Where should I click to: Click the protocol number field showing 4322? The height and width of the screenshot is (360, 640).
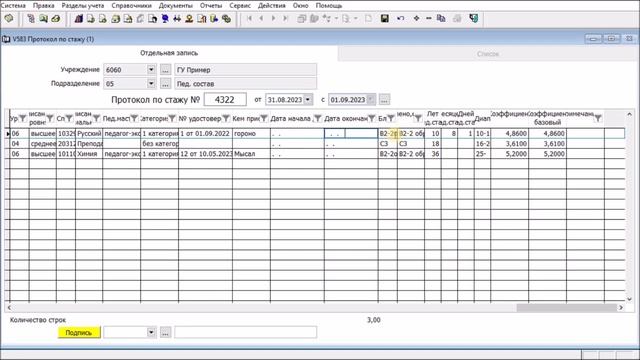[225, 100]
